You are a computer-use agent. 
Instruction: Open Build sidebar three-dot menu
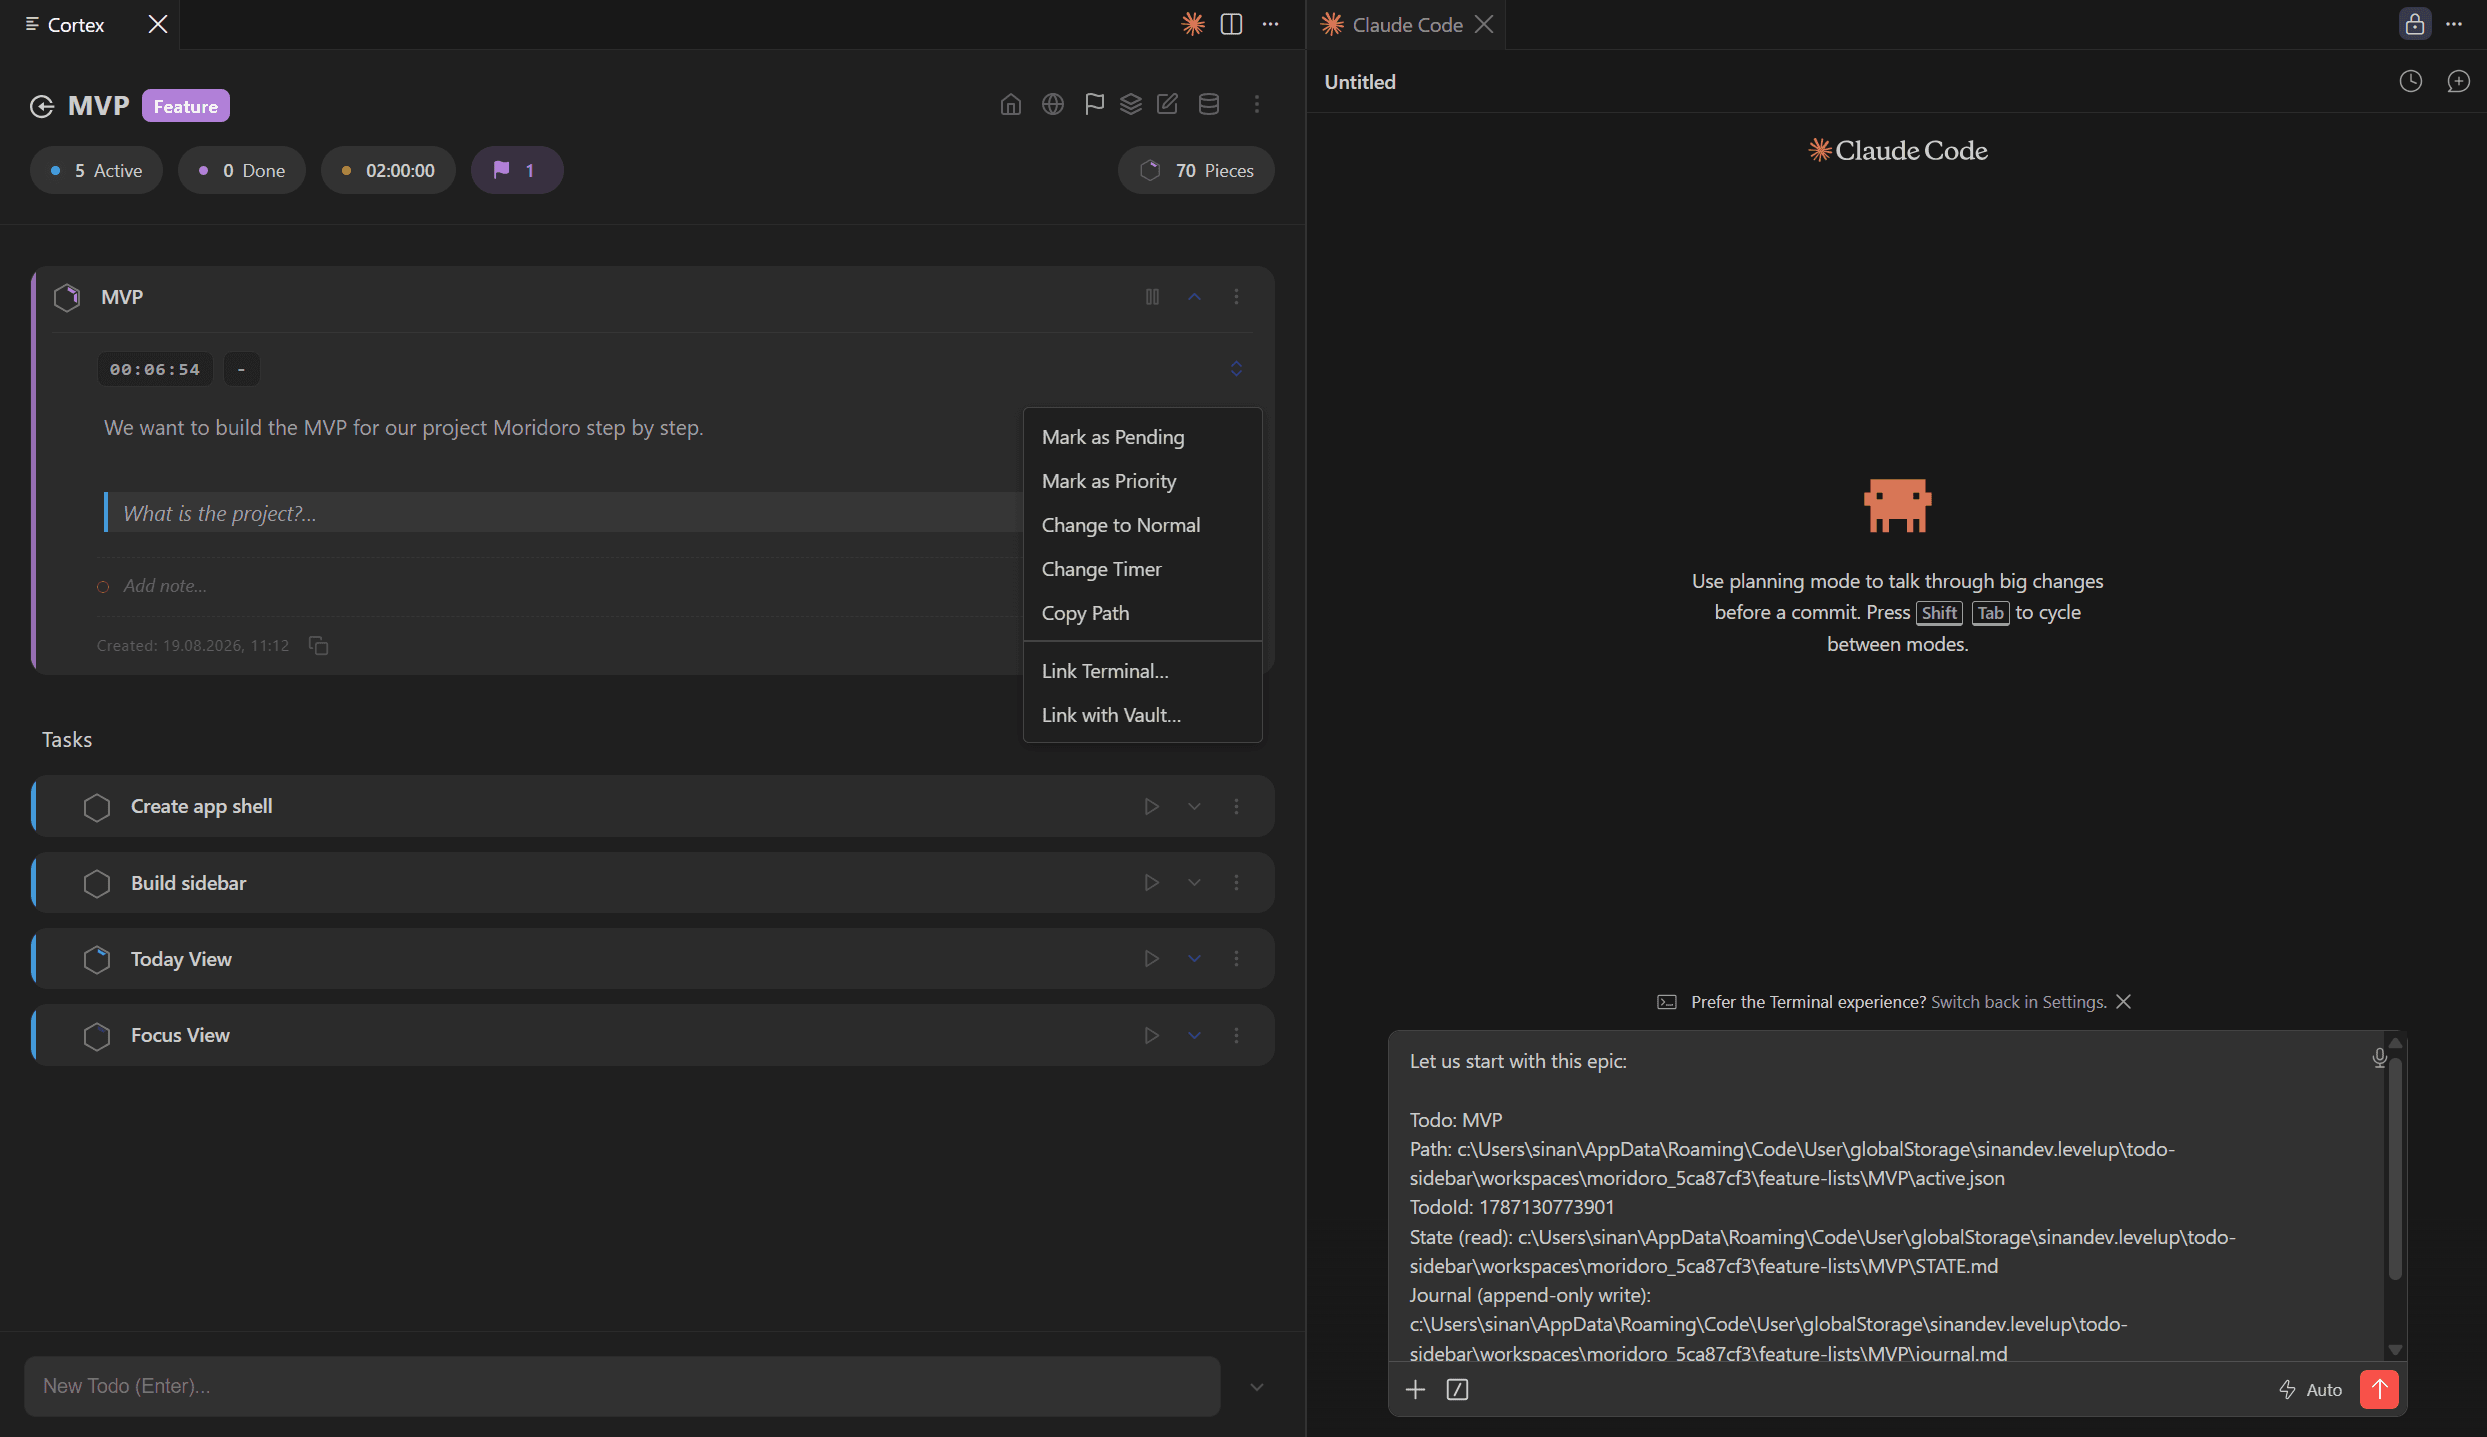point(1236,882)
